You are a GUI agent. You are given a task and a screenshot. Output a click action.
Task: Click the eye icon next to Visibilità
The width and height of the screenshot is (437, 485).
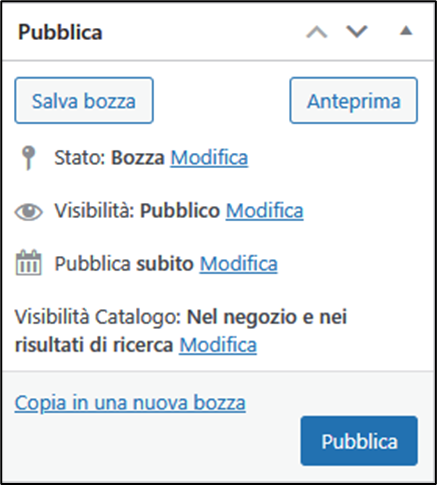point(28,212)
